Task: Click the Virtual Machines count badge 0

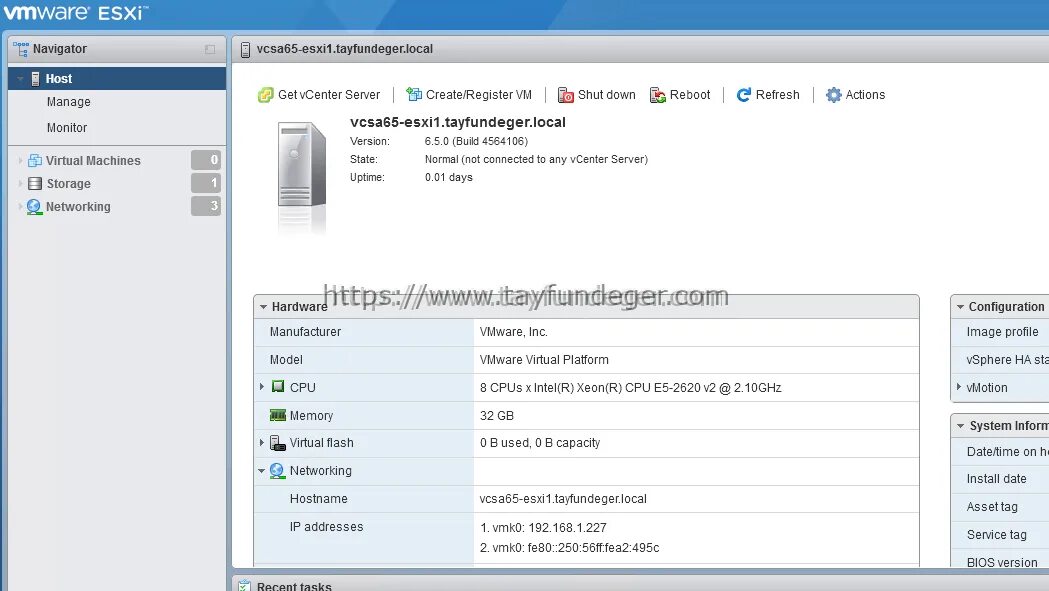Action: (205, 160)
